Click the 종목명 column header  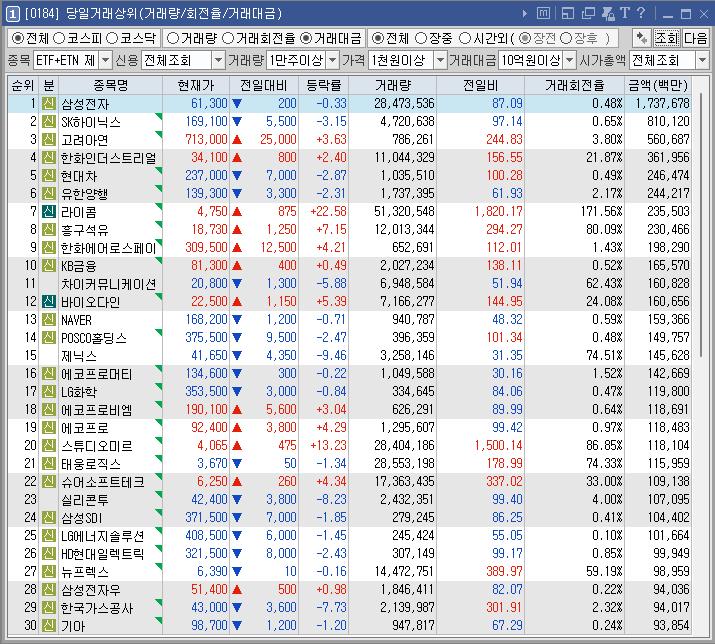(110, 85)
